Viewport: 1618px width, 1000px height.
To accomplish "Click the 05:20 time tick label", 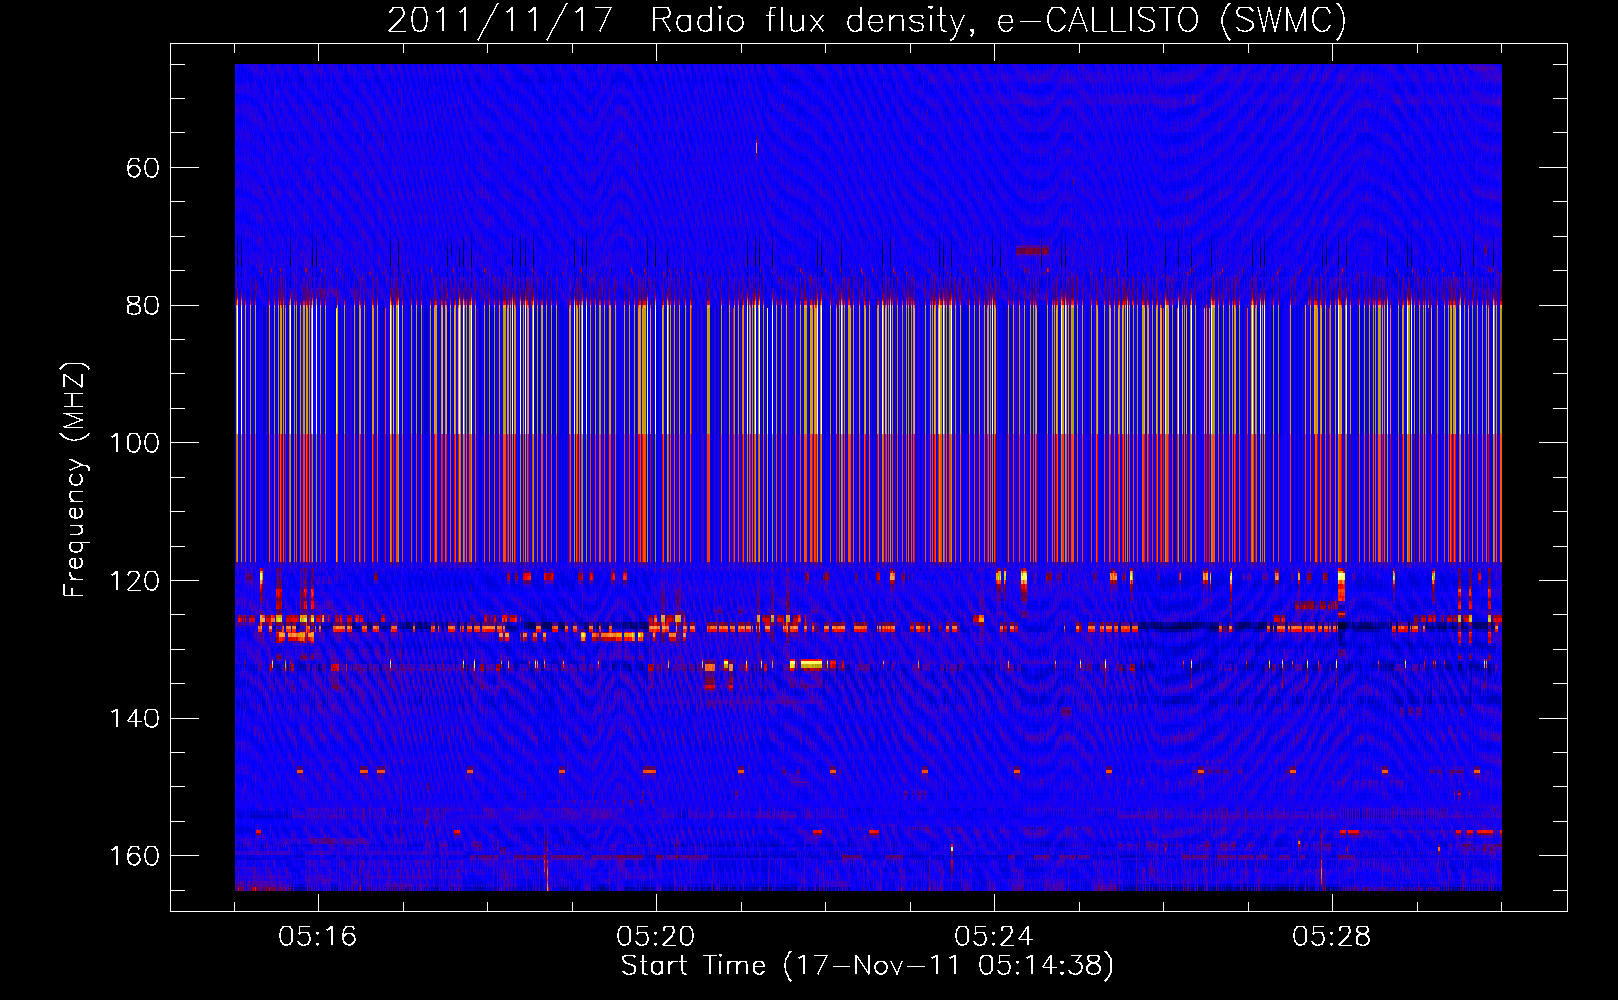I will [655, 937].
